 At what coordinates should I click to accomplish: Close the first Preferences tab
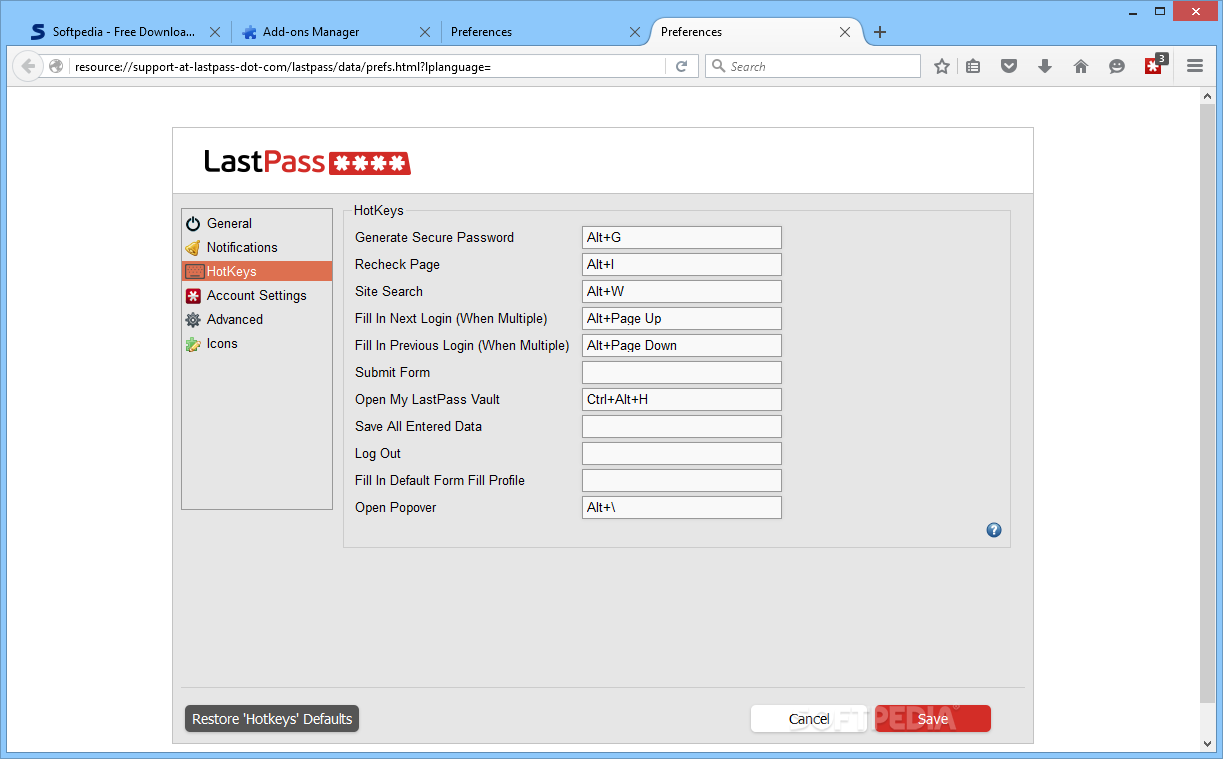[x=635, y=32]
